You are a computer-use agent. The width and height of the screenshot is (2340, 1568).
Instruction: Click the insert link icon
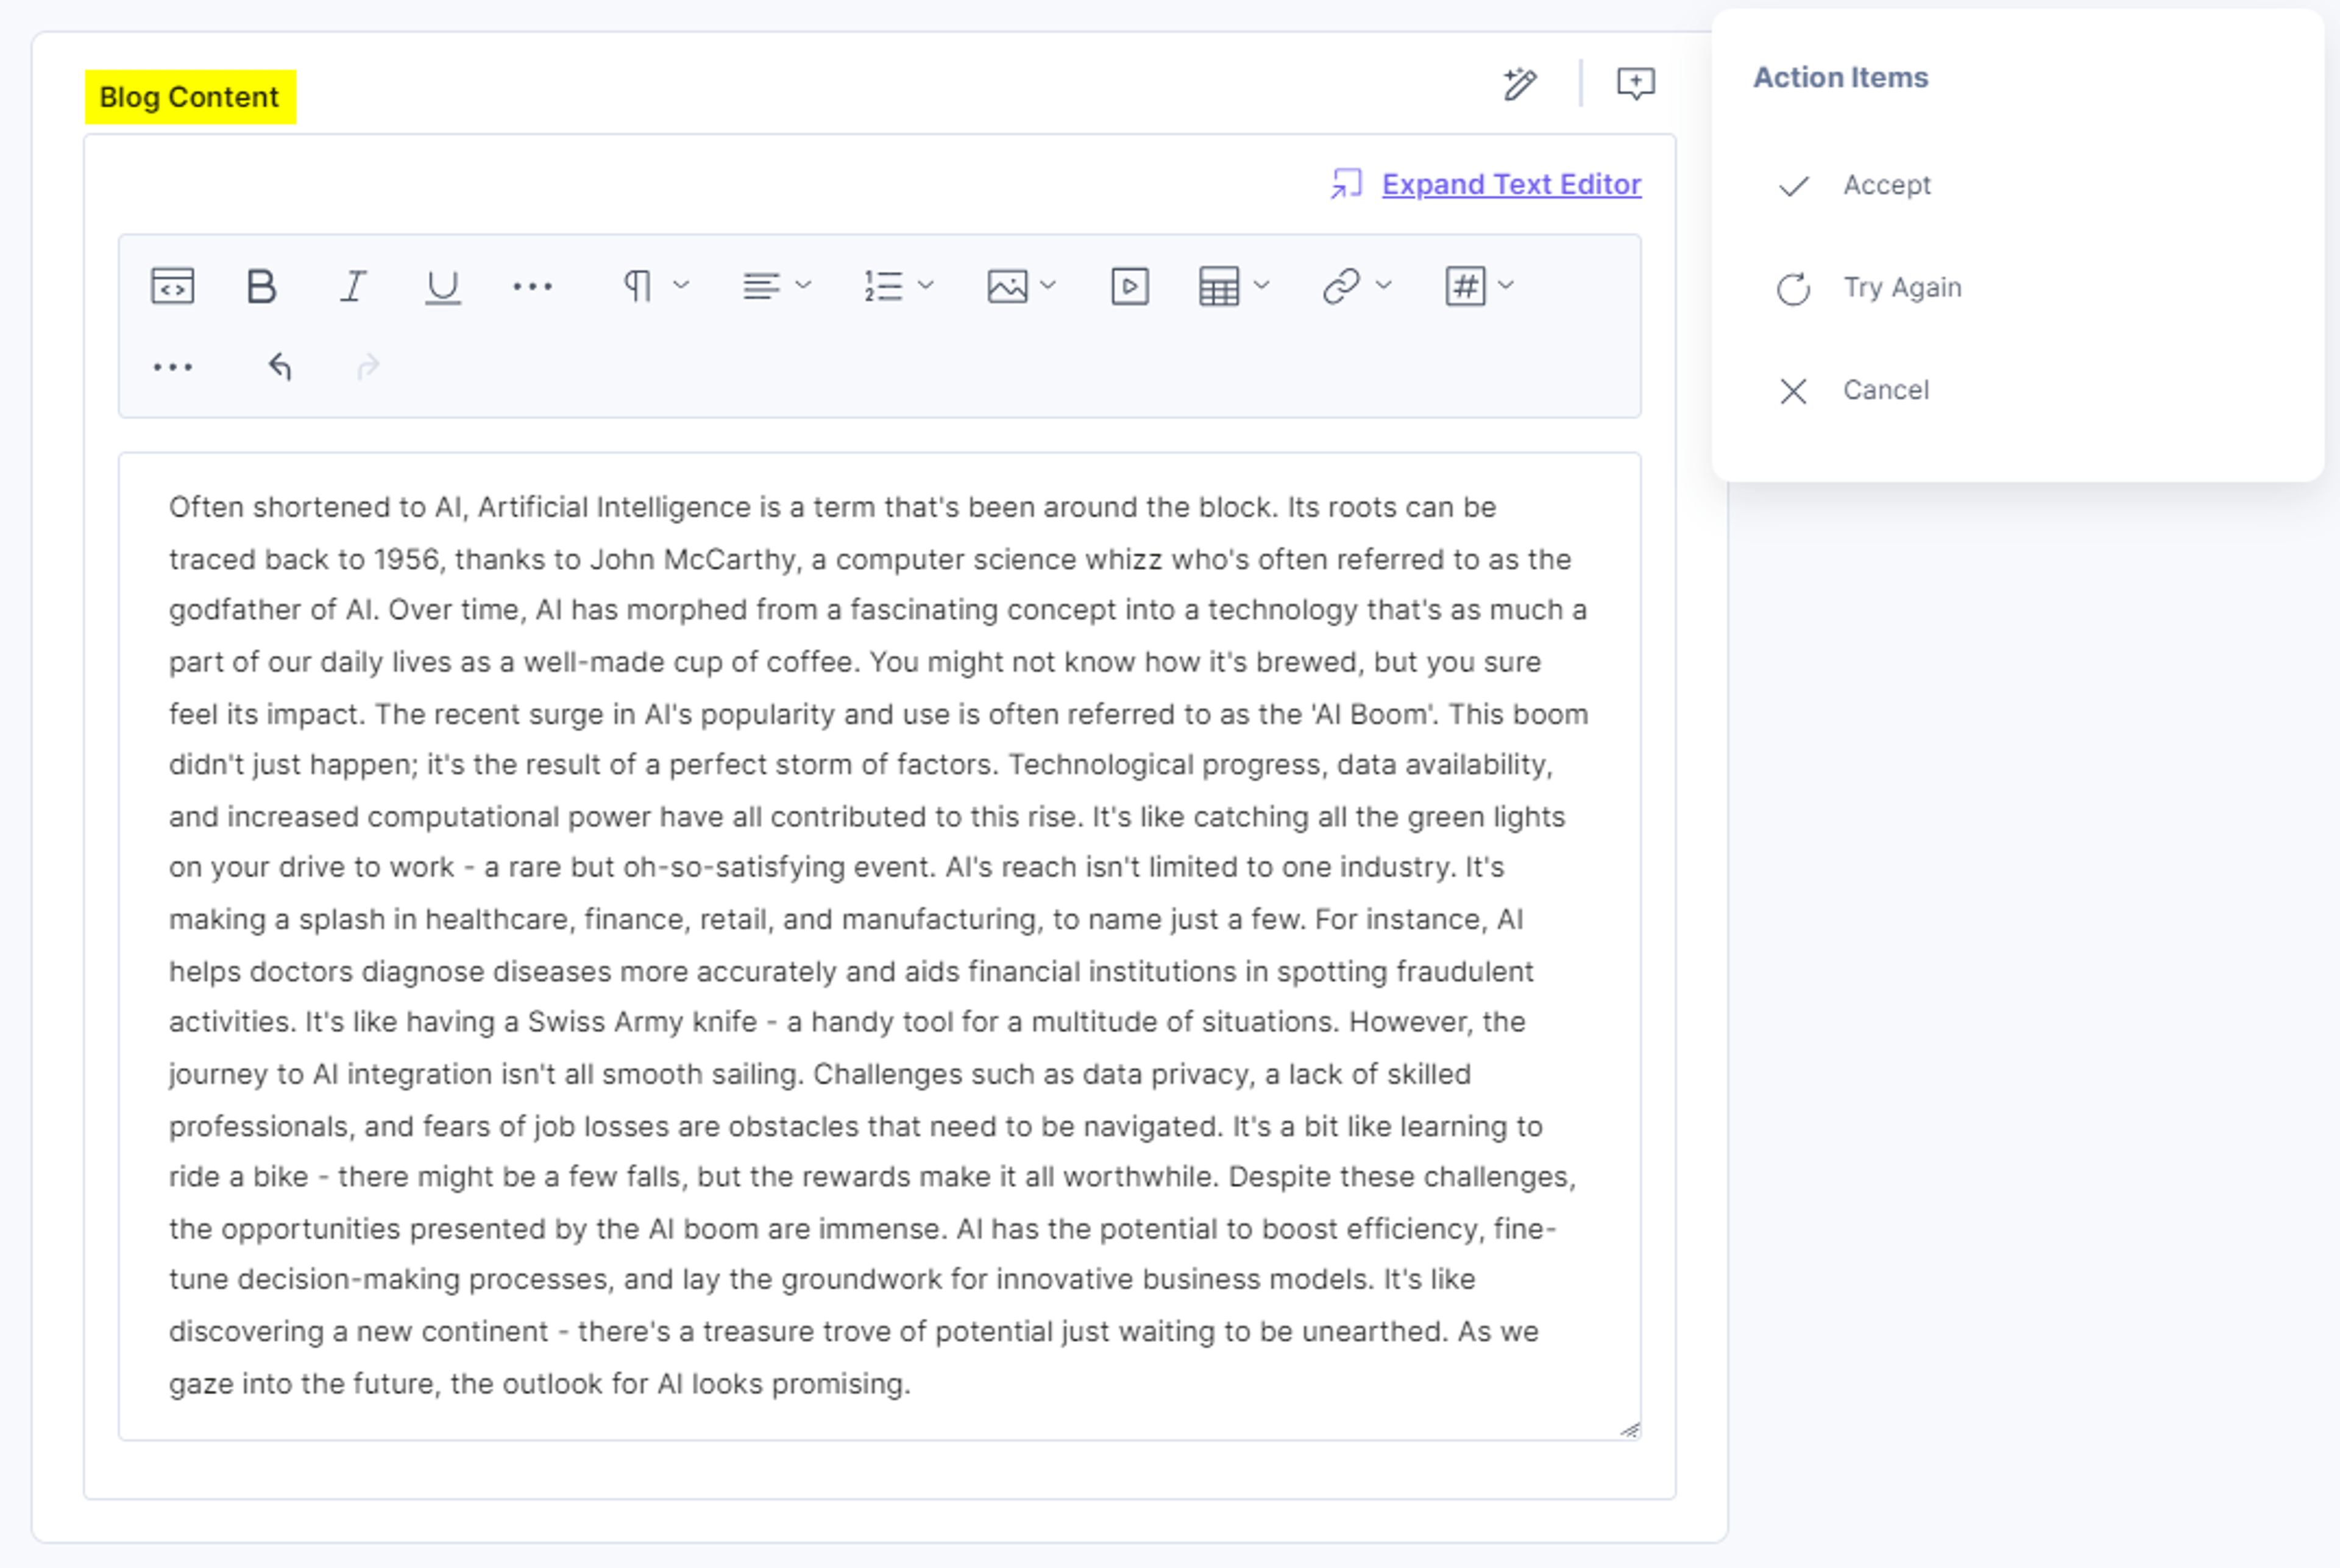pyautogui.click(x=1342, y=286)
